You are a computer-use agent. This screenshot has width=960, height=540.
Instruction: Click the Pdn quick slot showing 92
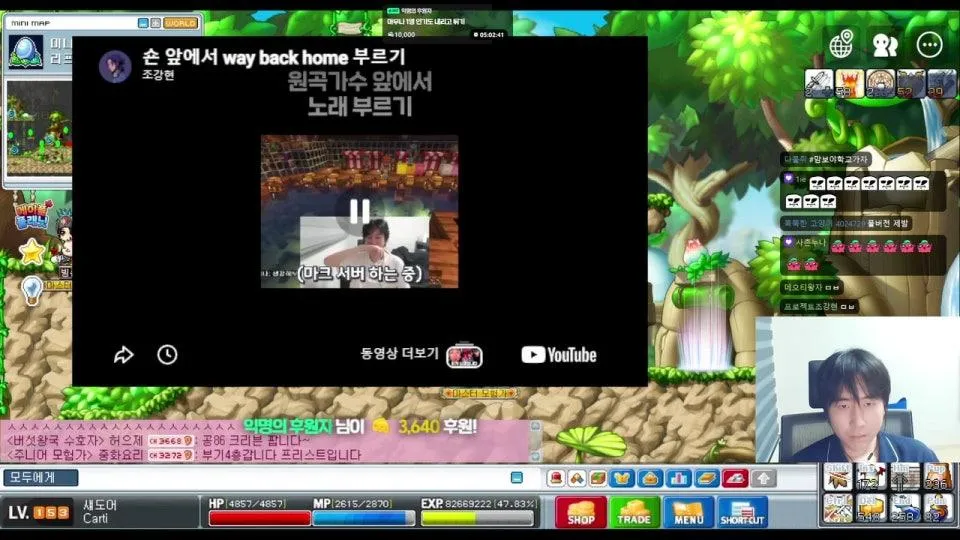point(937,508)
